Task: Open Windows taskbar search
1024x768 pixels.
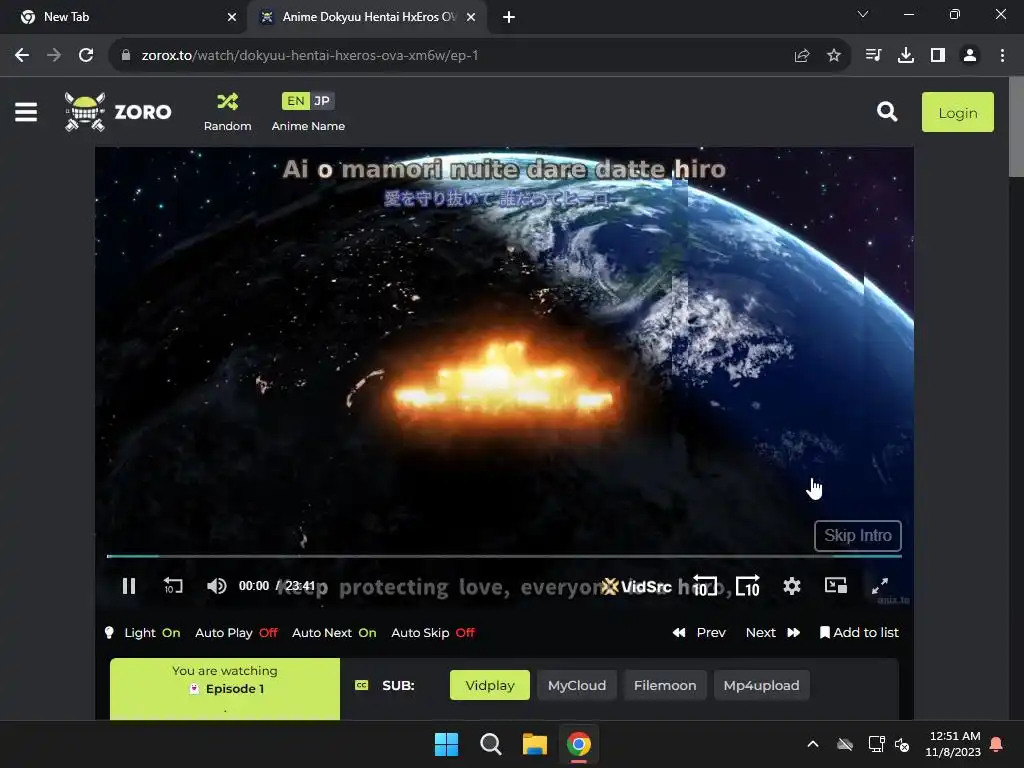Action: click(x=490, y=744)
